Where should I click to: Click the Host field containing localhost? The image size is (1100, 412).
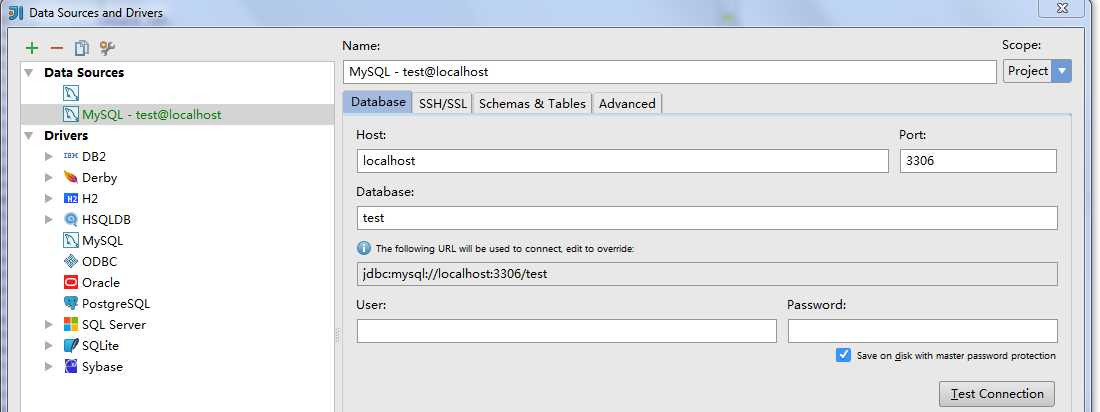click(622, 161)
